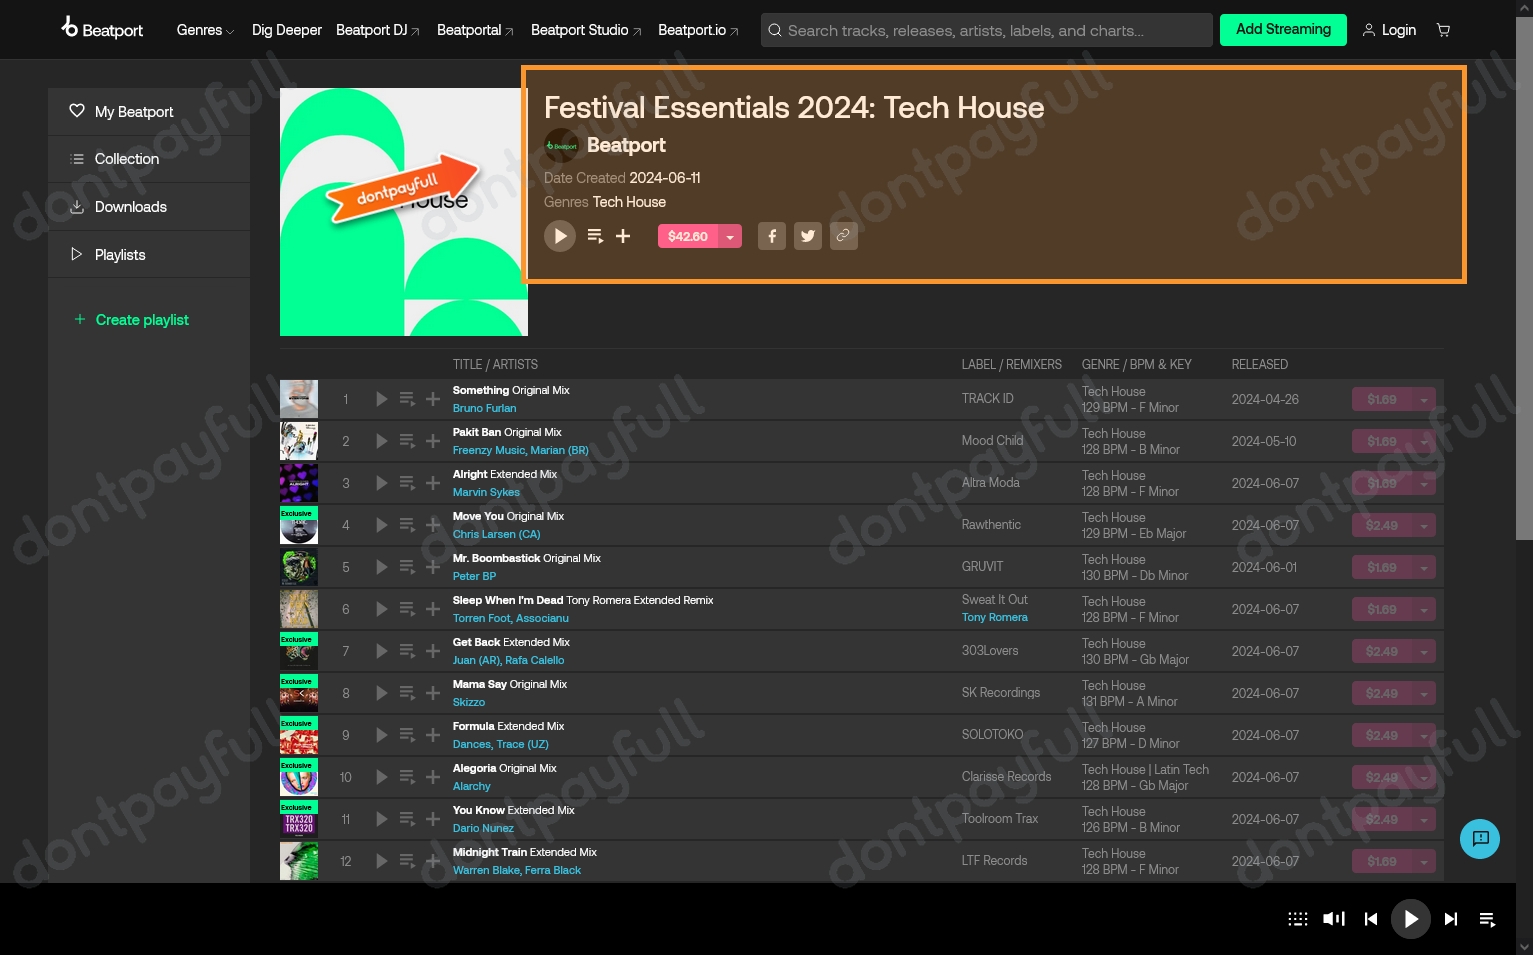Play the Festival Essentials 2024 playlist
Viewport: 1533px width, 955px height.
point(560,236)
